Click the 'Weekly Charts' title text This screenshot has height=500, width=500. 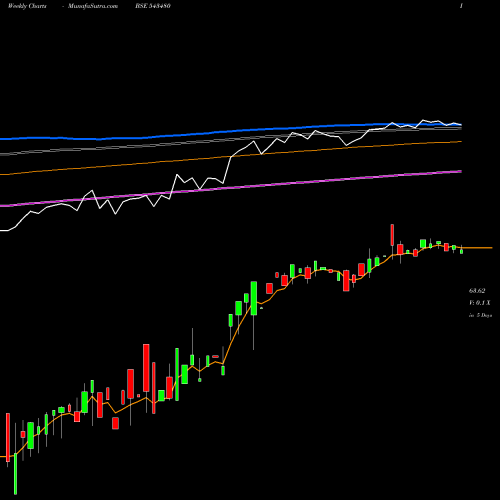(27, 6)
